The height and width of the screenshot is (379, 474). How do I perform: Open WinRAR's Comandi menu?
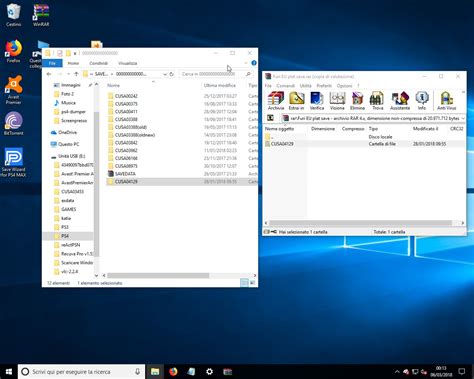click(285, 86)
